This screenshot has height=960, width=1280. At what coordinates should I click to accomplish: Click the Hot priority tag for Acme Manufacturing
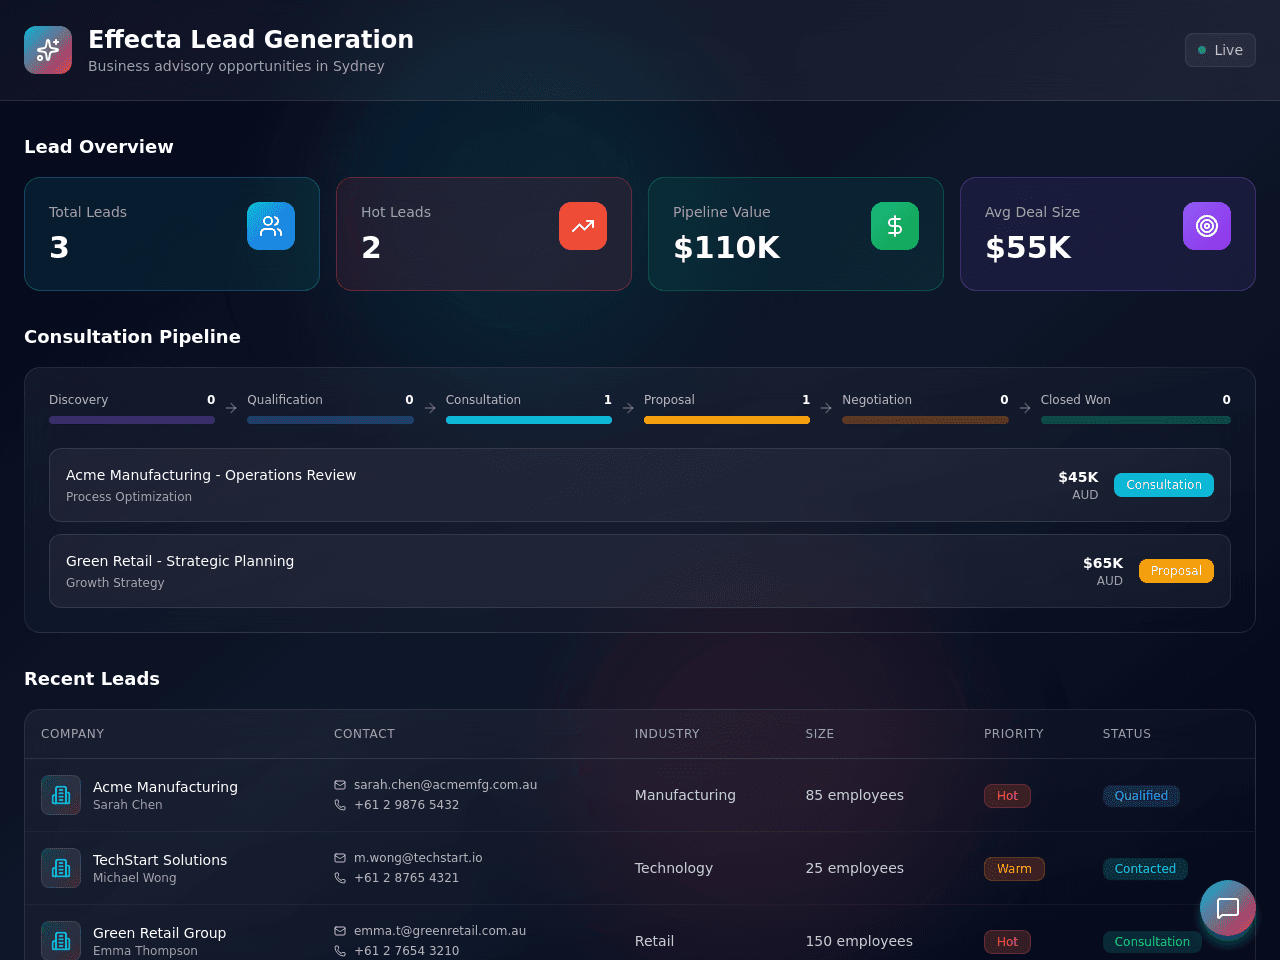[x=1007, y=796]
